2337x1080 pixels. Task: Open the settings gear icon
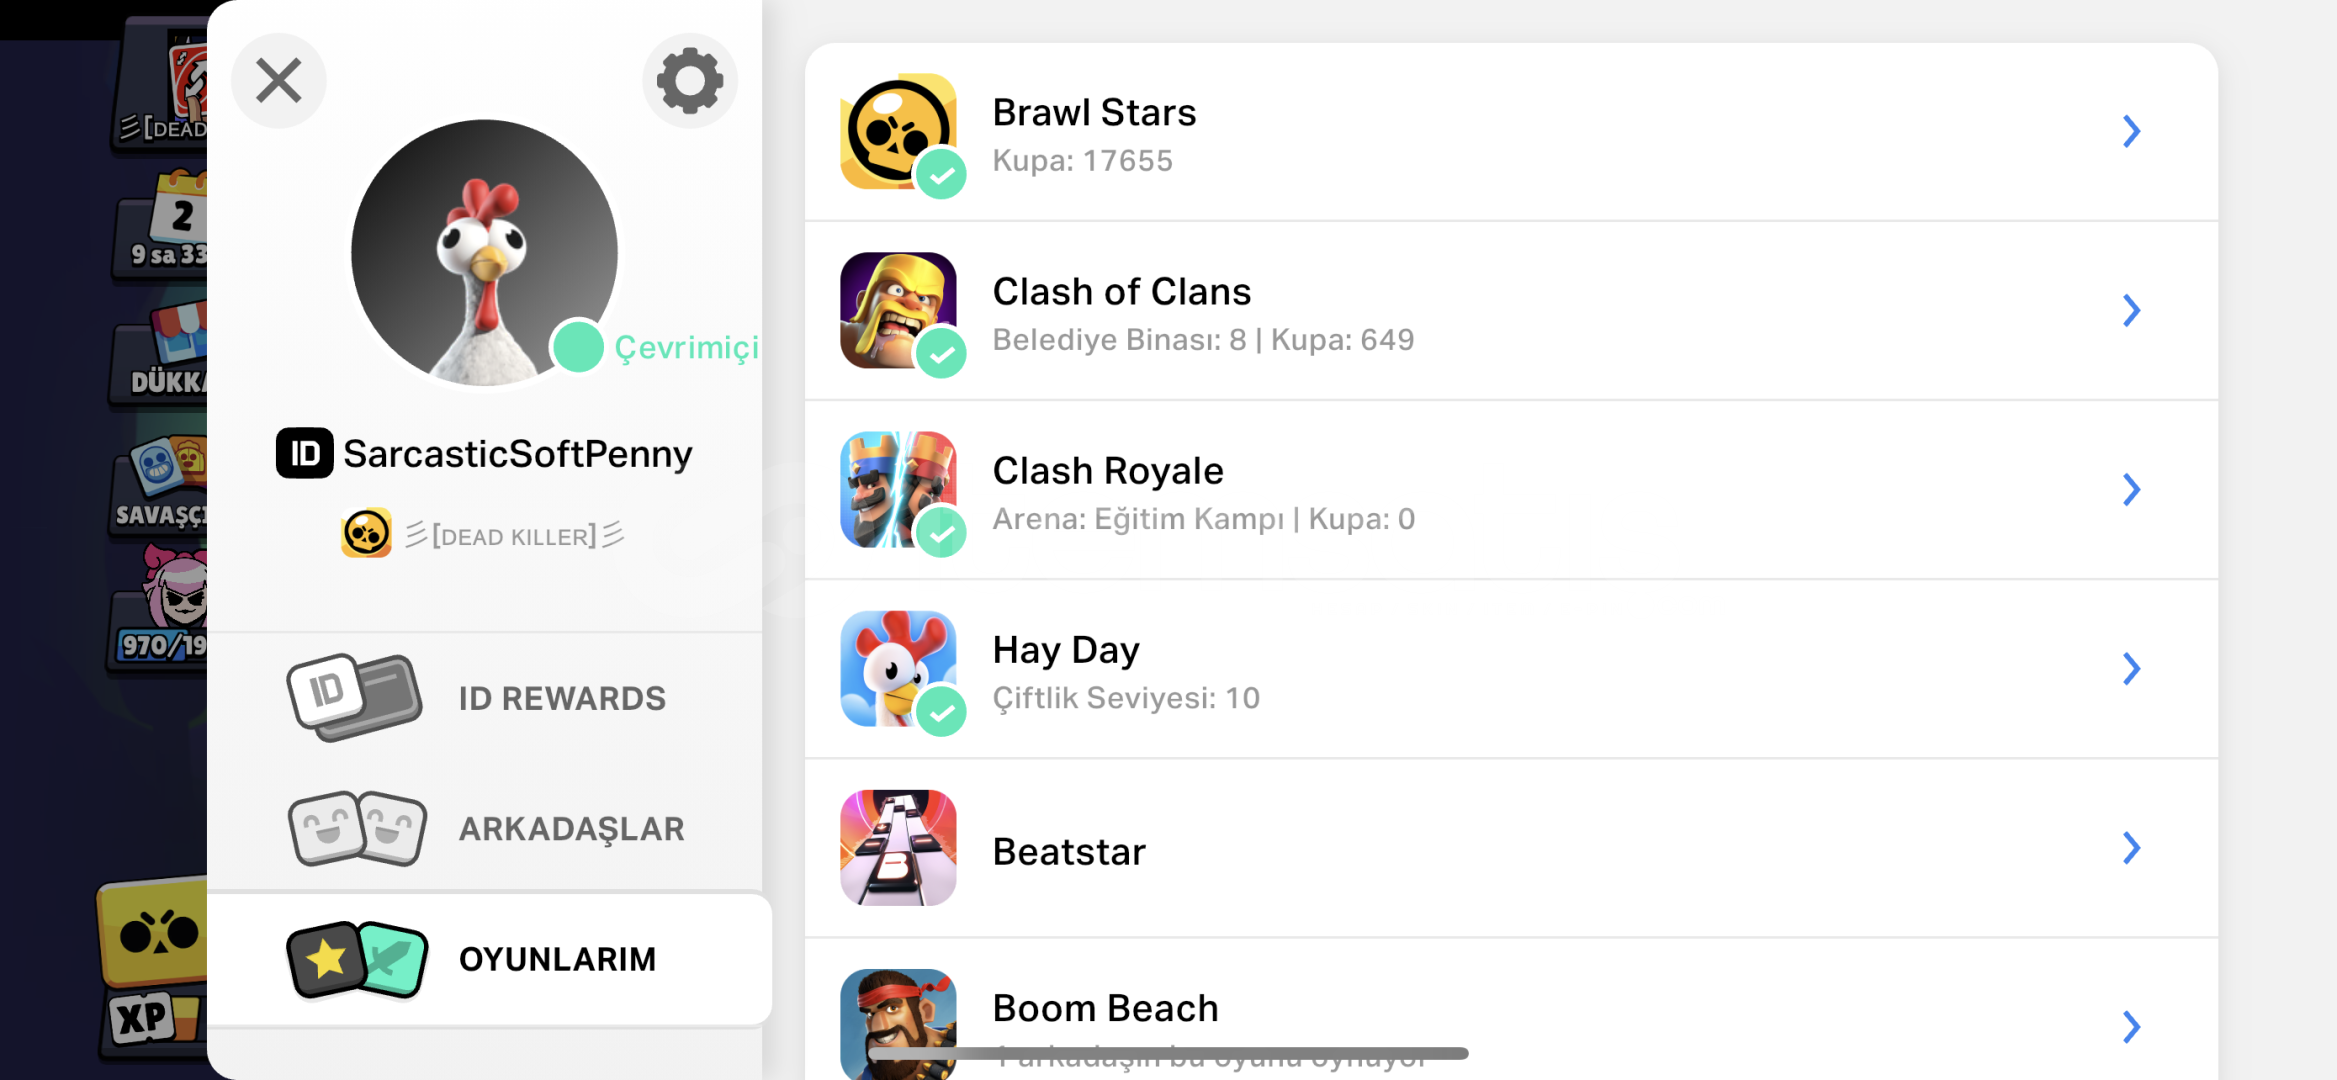[690, 81]
